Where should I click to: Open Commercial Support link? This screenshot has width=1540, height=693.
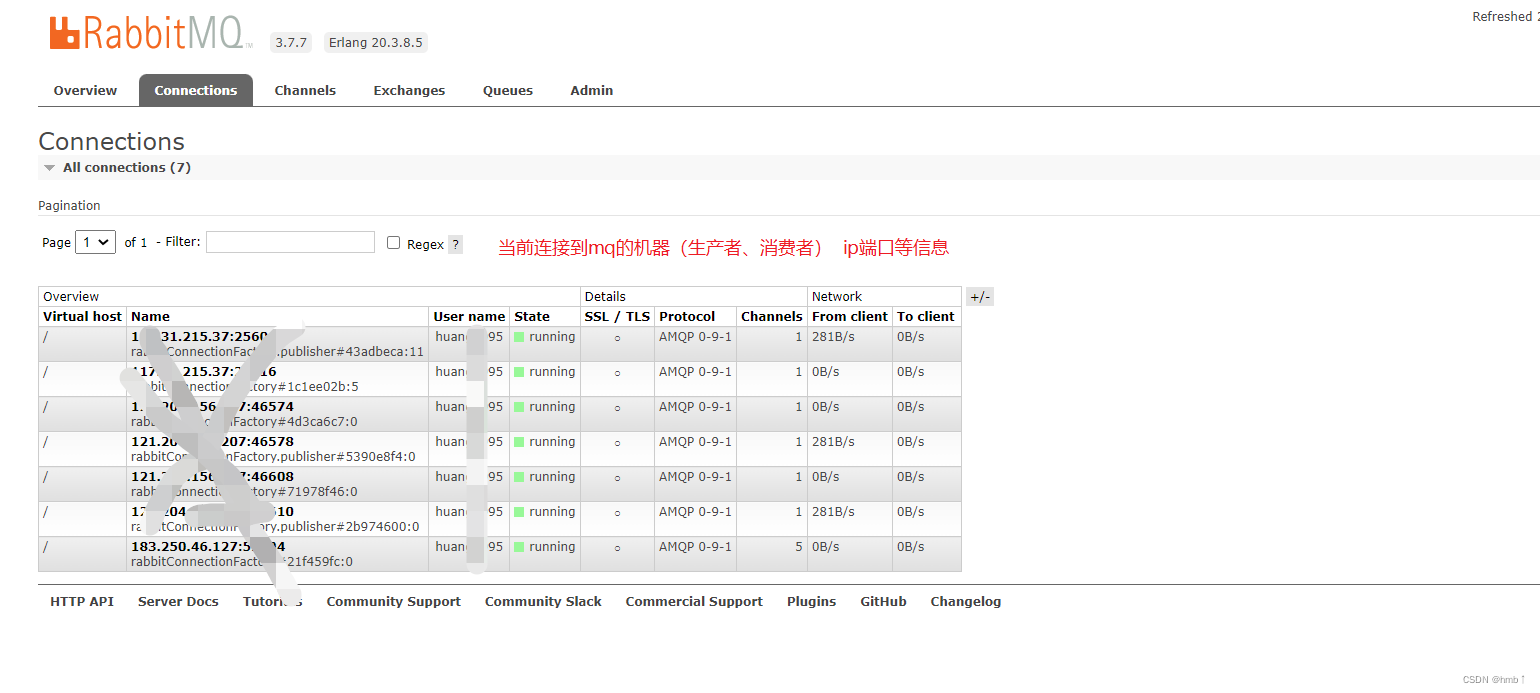pyautogui.click(x=694, y=601)
